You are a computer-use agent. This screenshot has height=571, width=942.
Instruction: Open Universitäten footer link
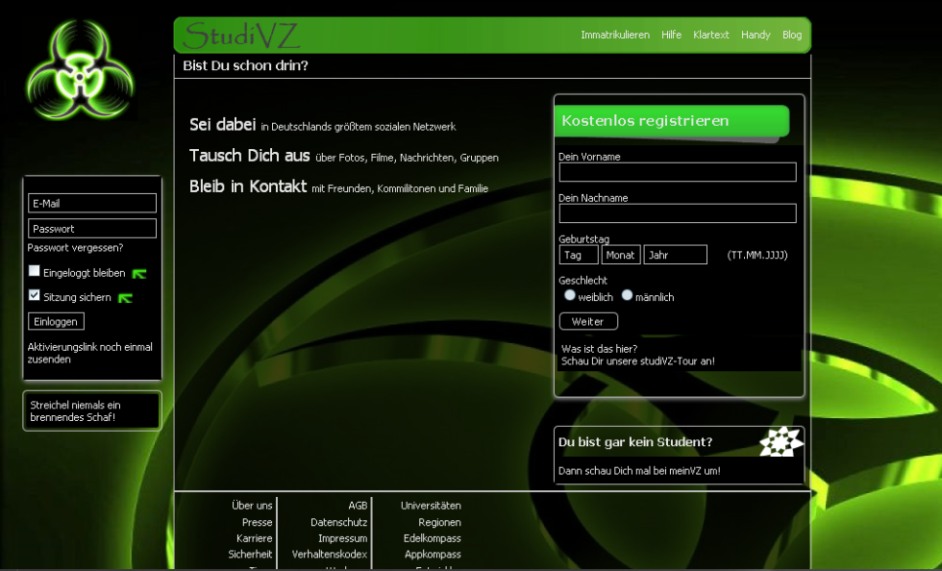point(431,505)
